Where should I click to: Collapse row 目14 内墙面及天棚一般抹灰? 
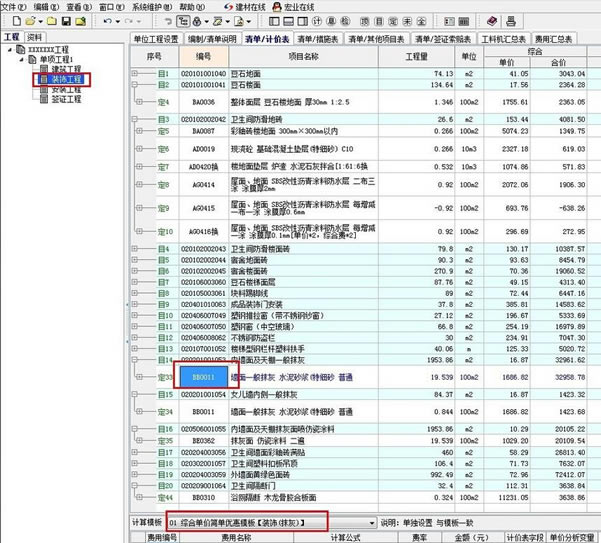click(135, 360)
